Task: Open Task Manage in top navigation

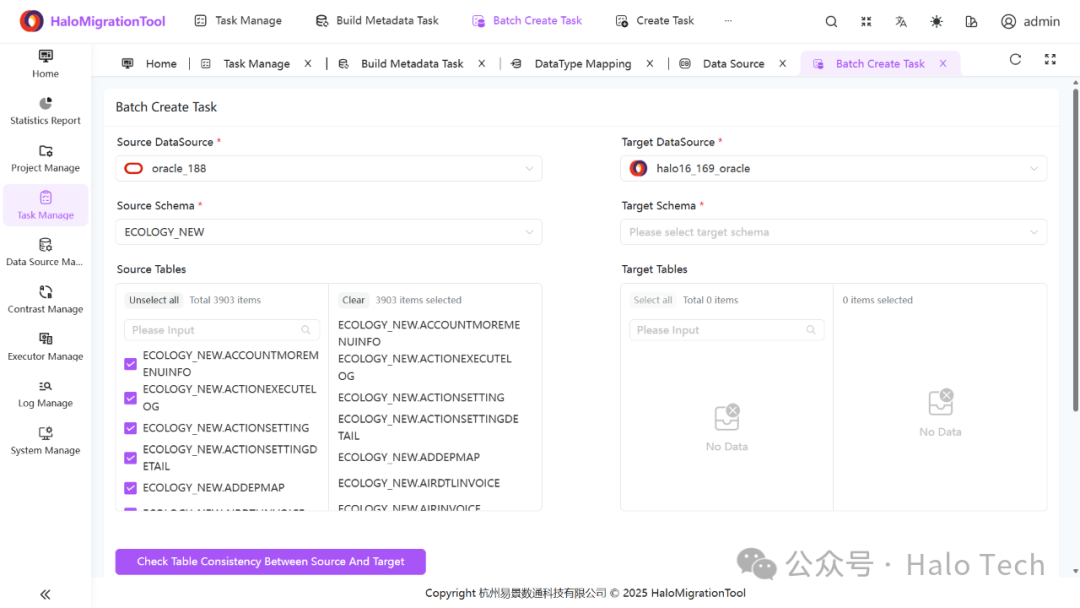Action: tap(238, 21)
